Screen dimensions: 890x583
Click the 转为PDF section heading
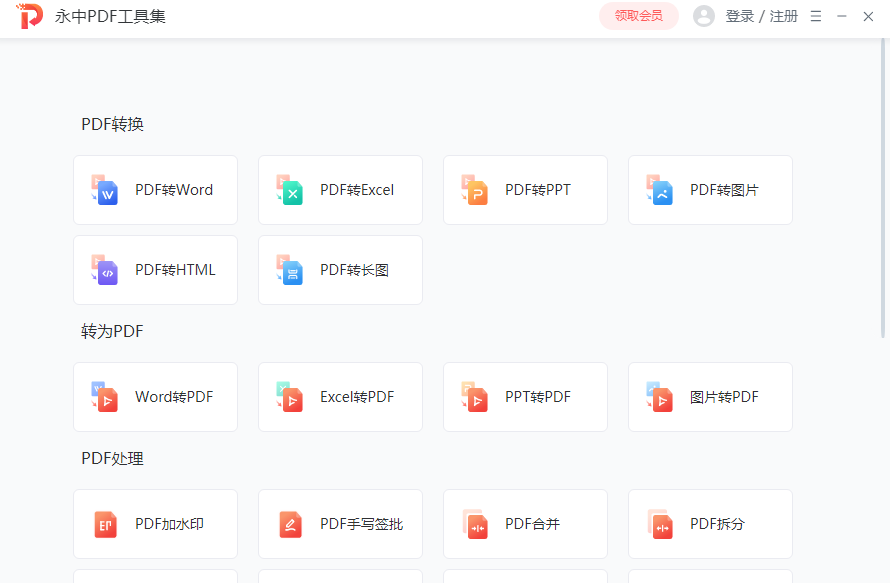click(x=112, y=332)
